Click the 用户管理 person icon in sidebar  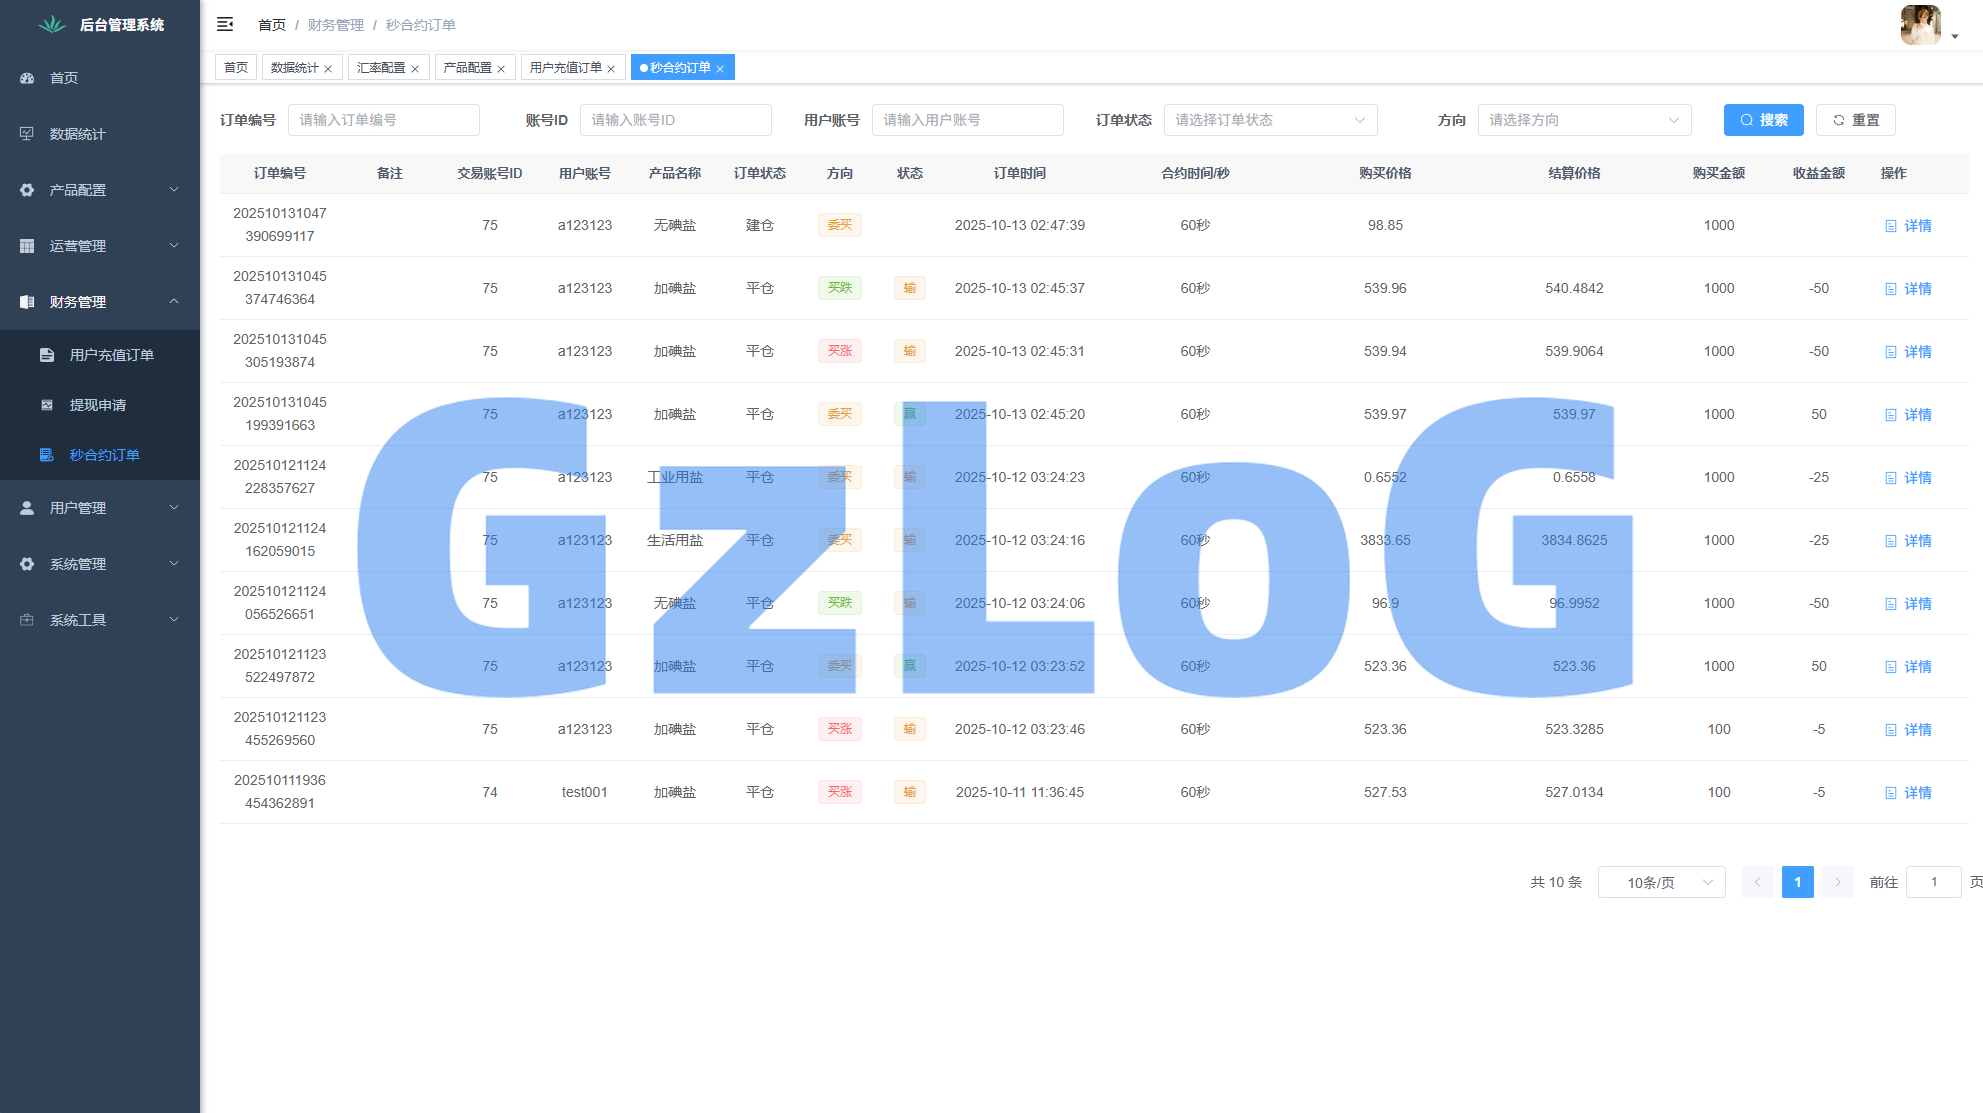click(27, 508)
